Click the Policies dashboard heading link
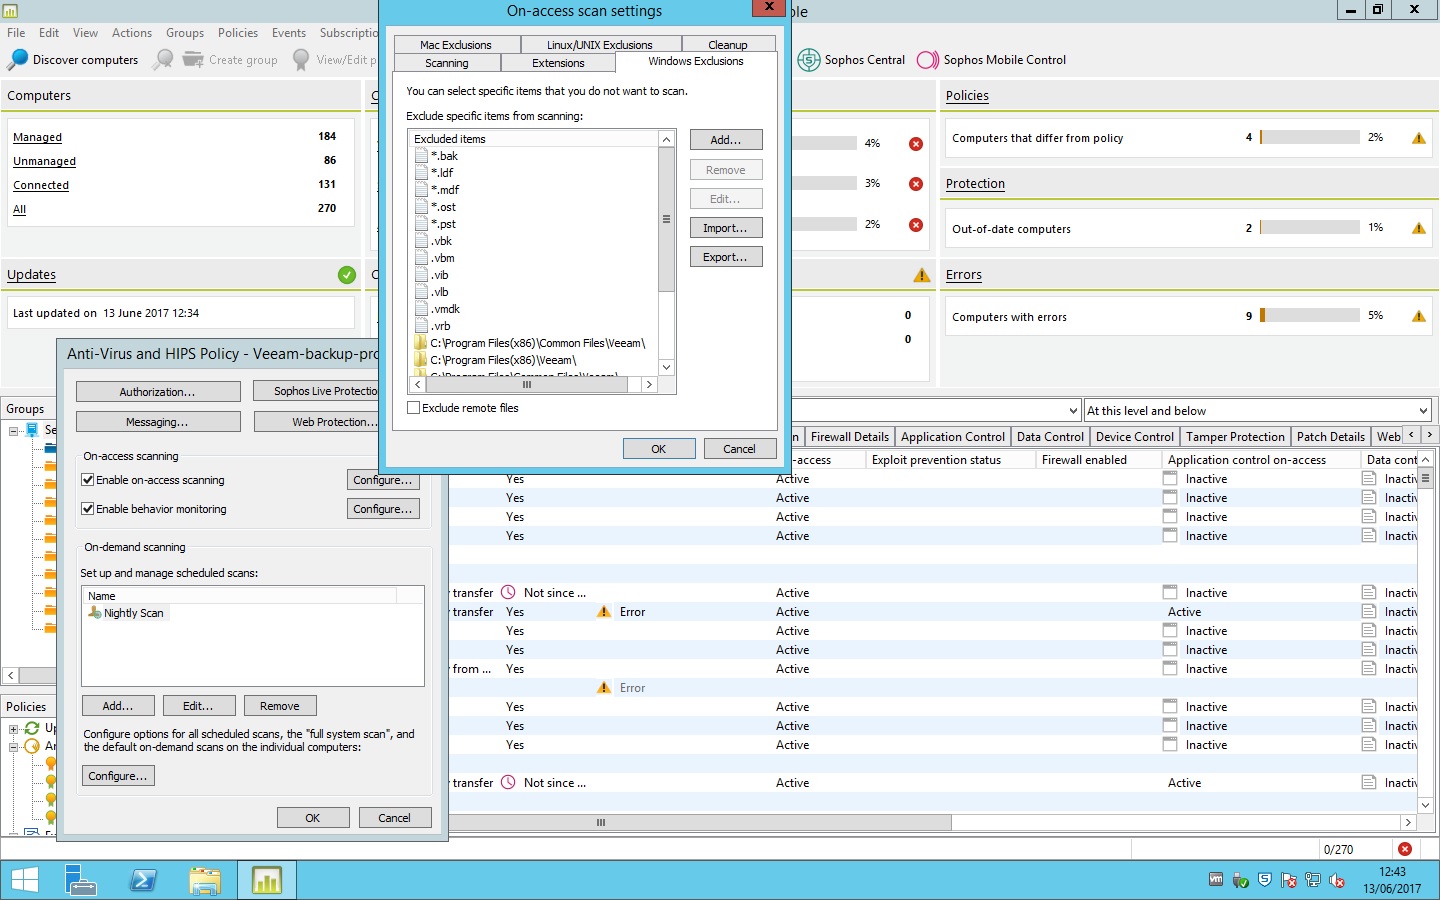1440x900 pixels. [x=967, y=96]
